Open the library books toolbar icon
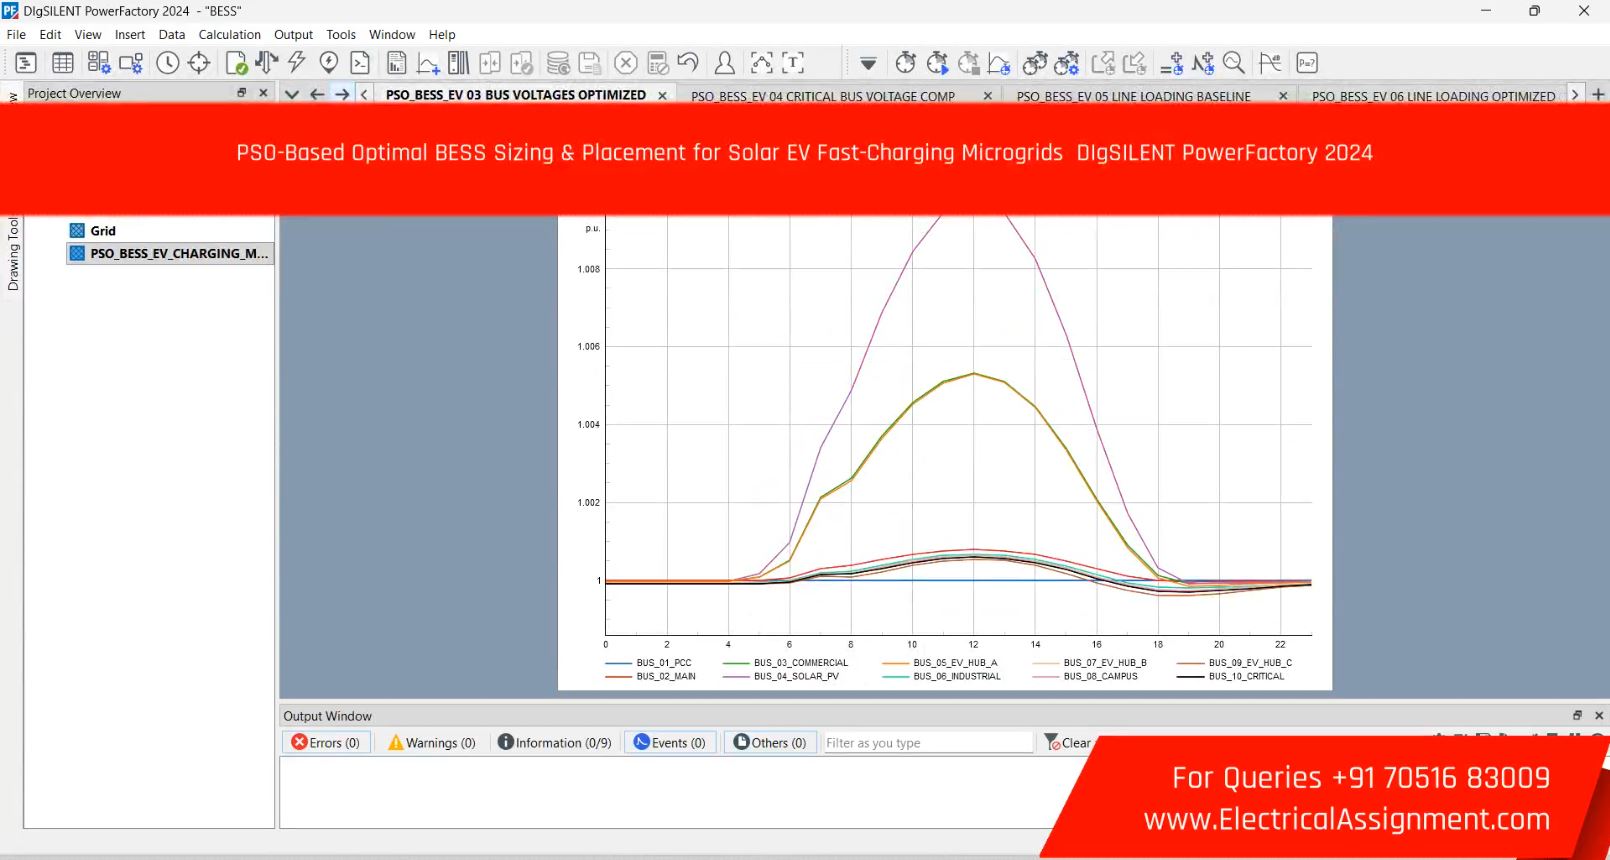 pos(459,63)
